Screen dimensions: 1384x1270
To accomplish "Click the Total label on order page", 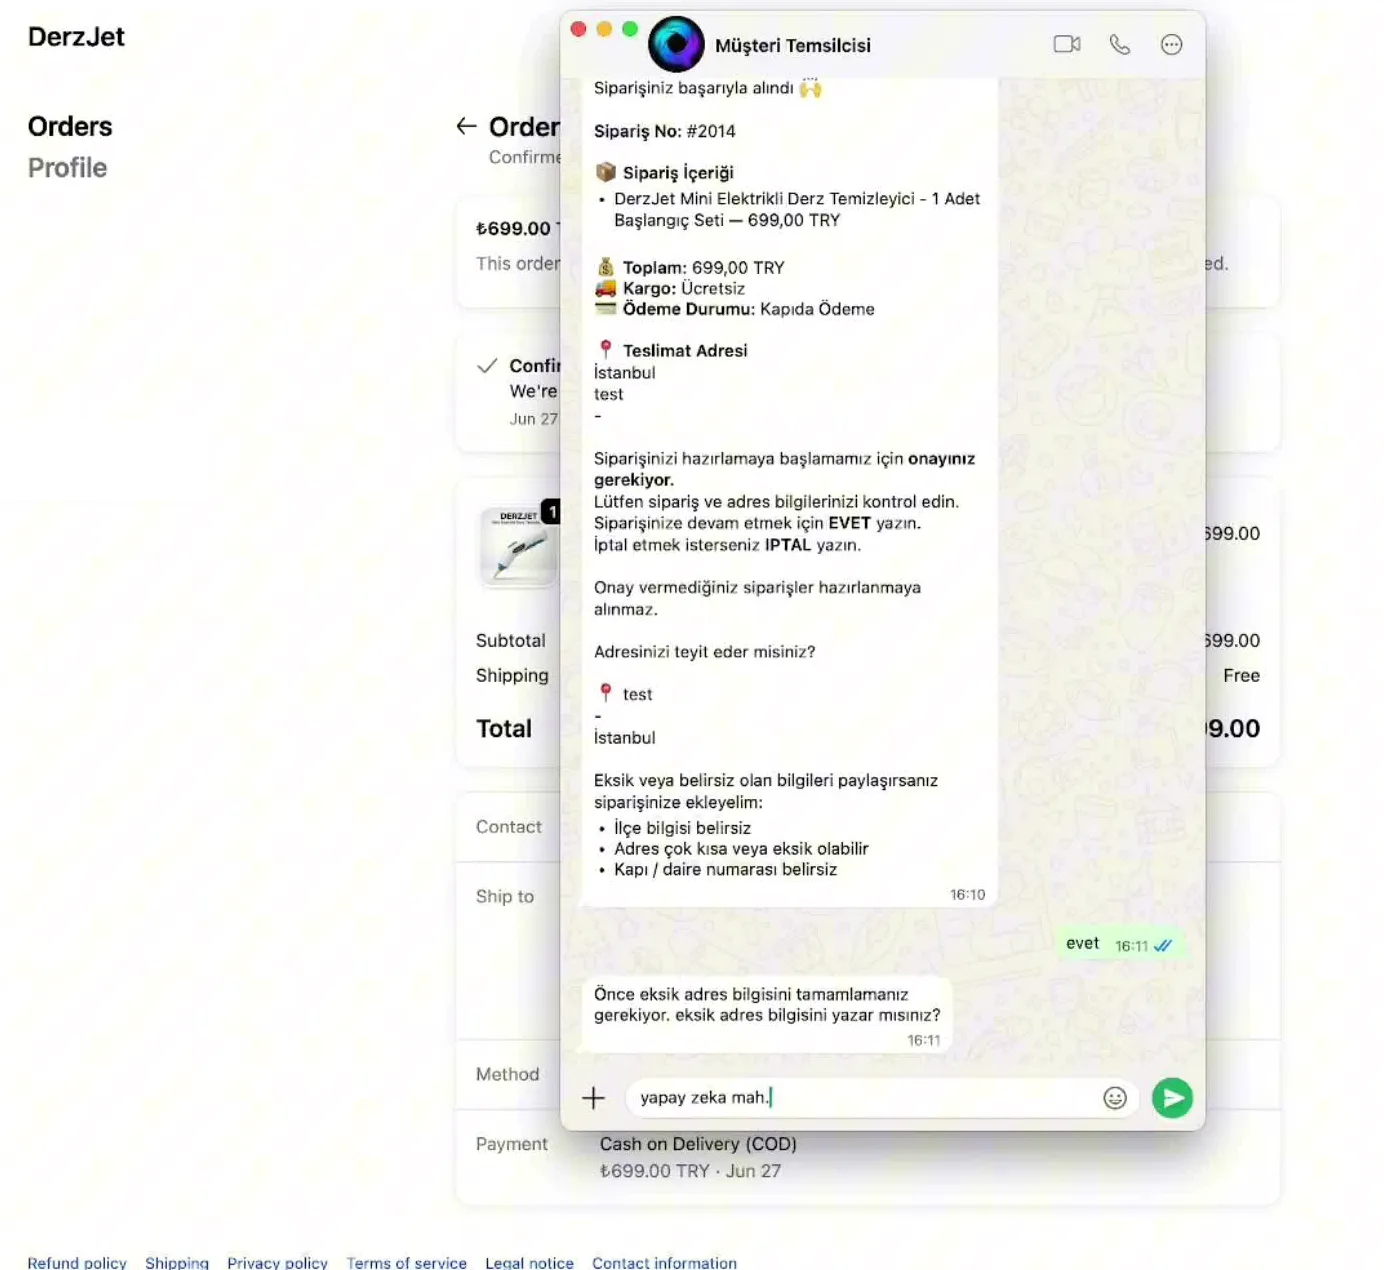I will click(x=504, y=729).
